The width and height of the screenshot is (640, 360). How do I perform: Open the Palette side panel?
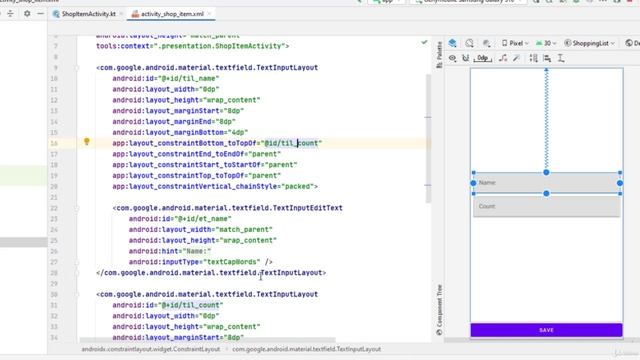(439, 55)
